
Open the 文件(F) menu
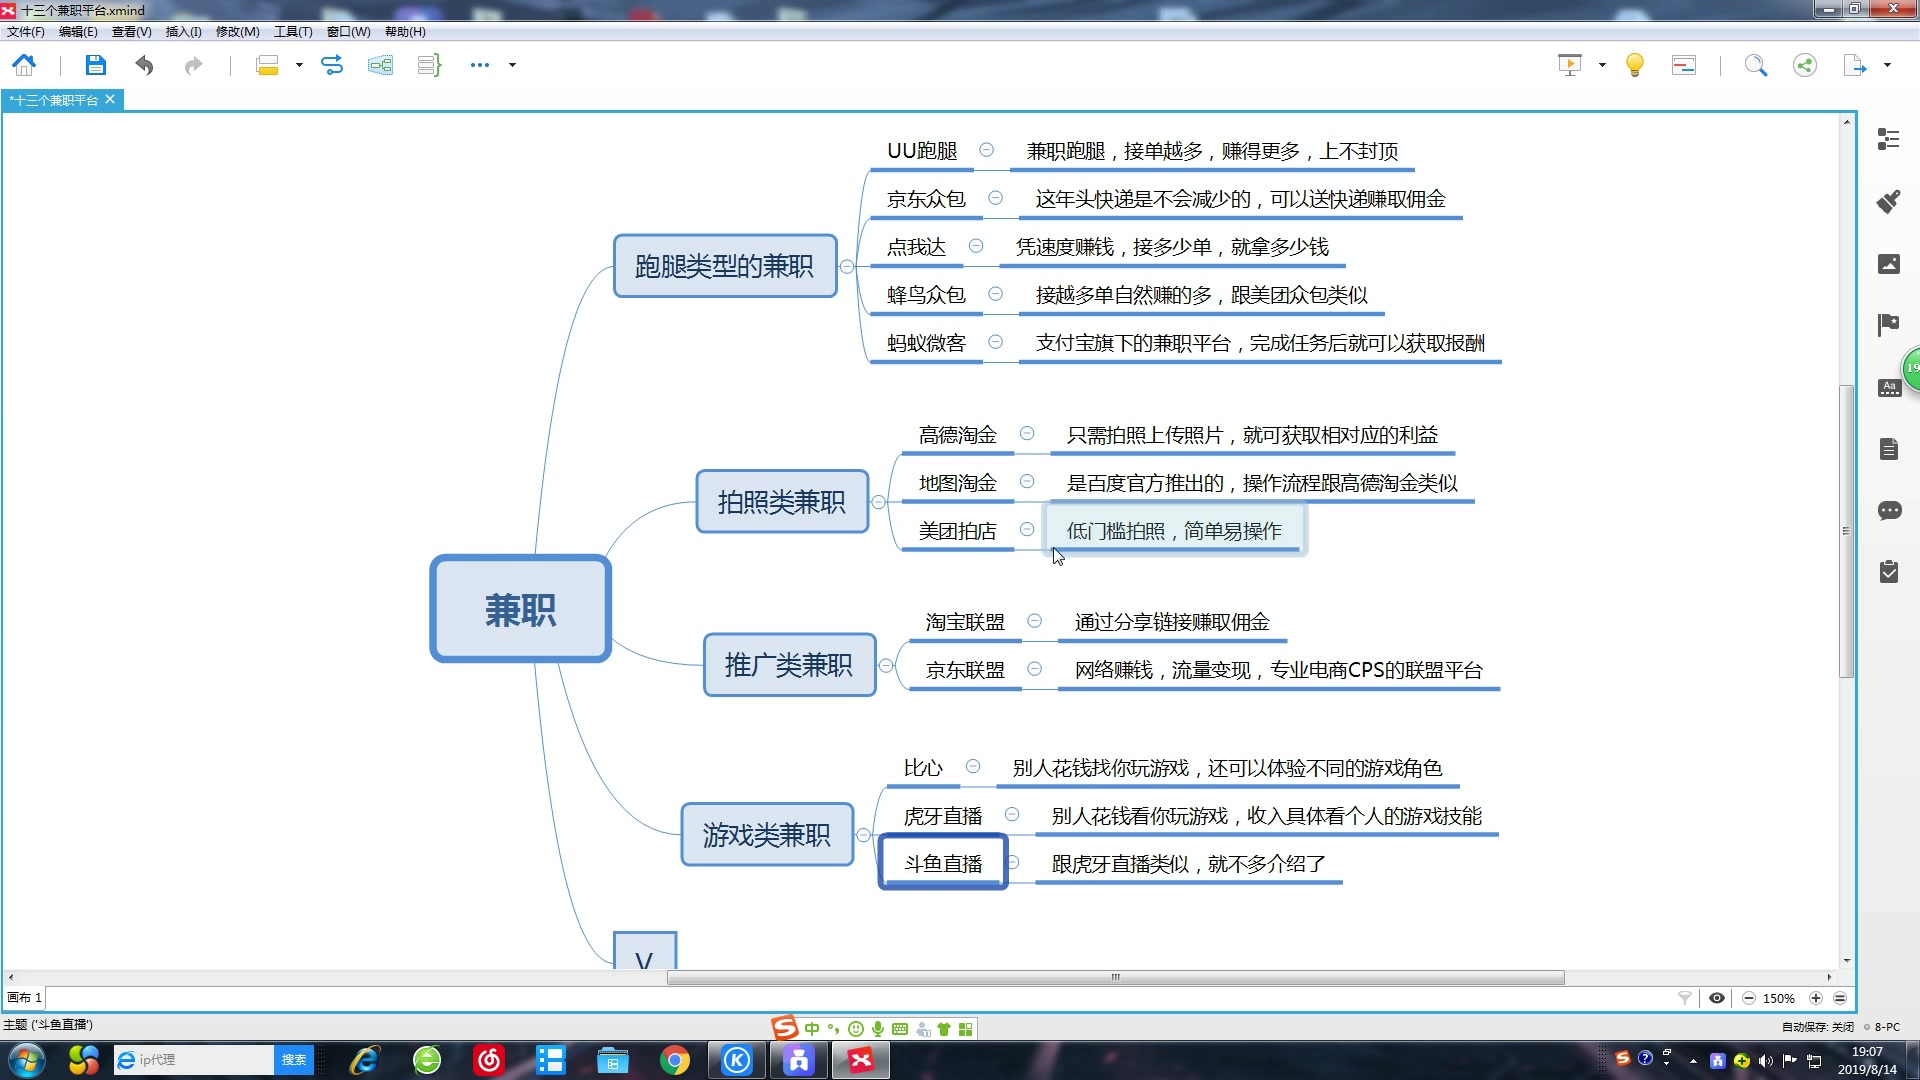point(26,32)
